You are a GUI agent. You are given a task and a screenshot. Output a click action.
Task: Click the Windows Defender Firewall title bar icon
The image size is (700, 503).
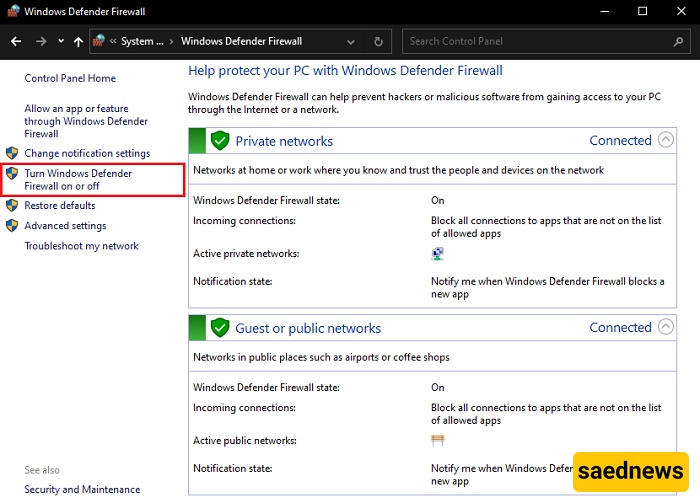13,11
